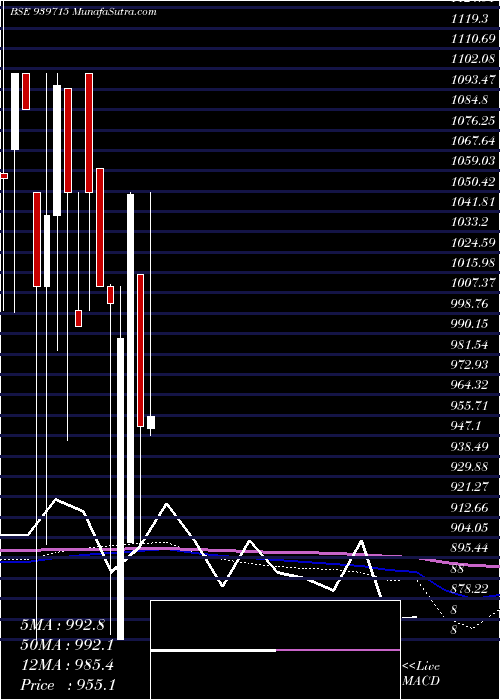The height and width of the screenshot is (700, 500).
Task: Click the 1059.03 price axis label
Action: [473, 161]
